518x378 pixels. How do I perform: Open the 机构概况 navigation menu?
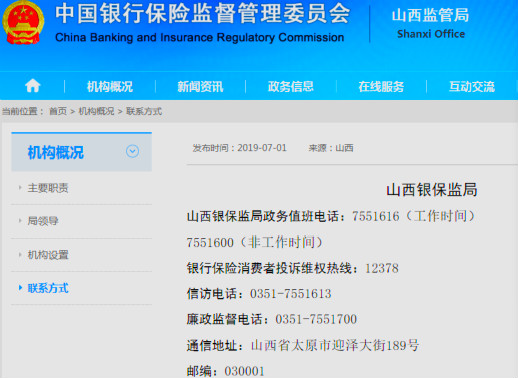(x=110, y=87)
